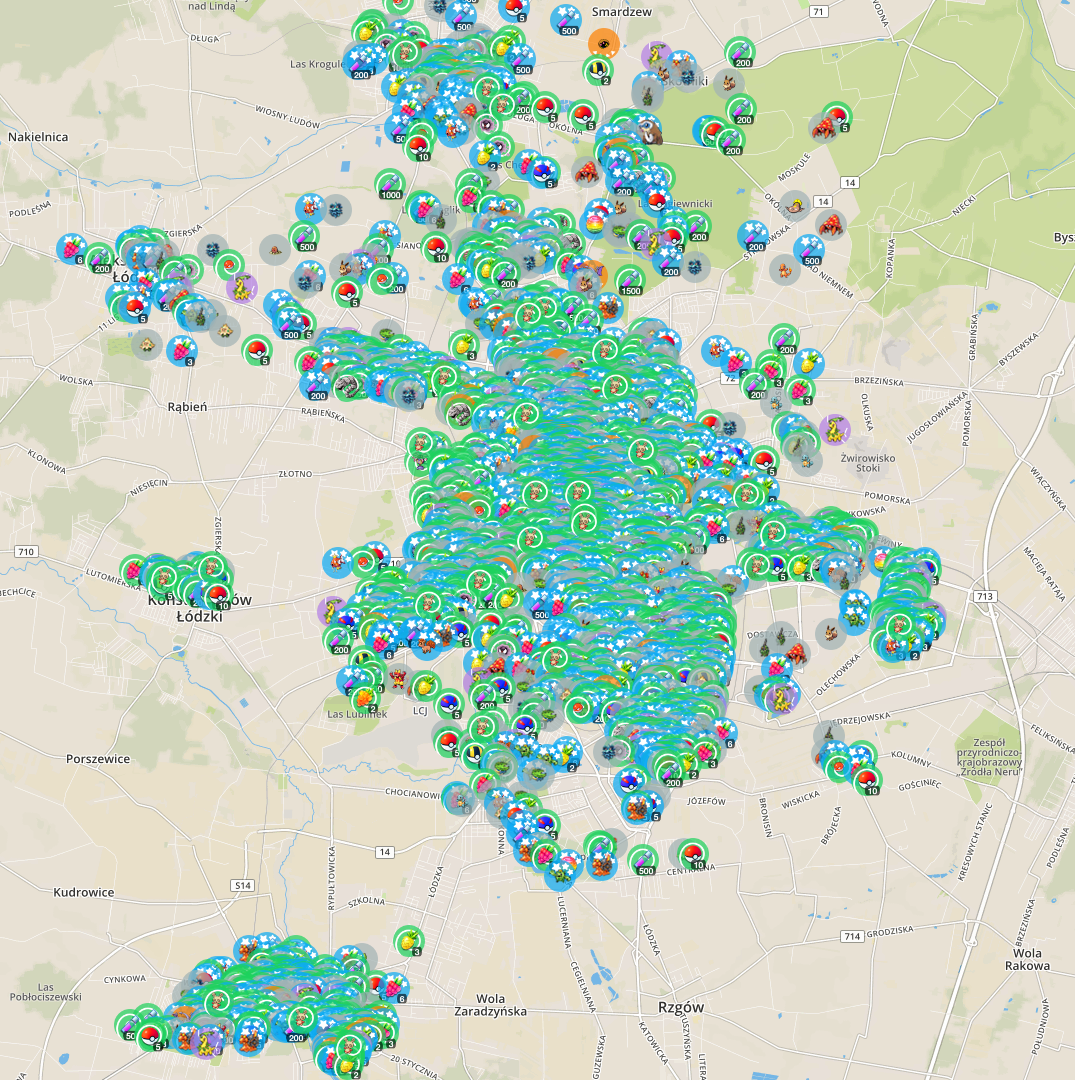The width and height of the screenshot is (1075, 1080).
Task: Click the Razz Berry 6 marker near PODLEŚNA label
Action: [72, 249]
